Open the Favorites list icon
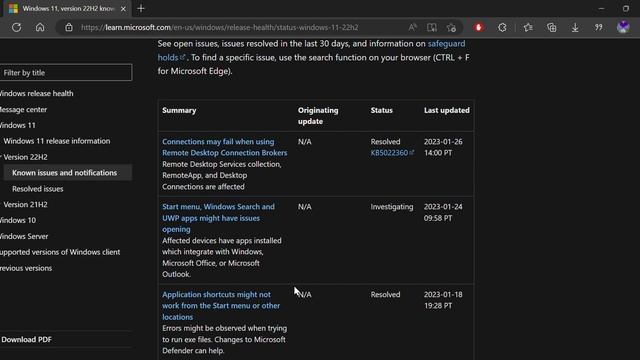 [528, 27]
